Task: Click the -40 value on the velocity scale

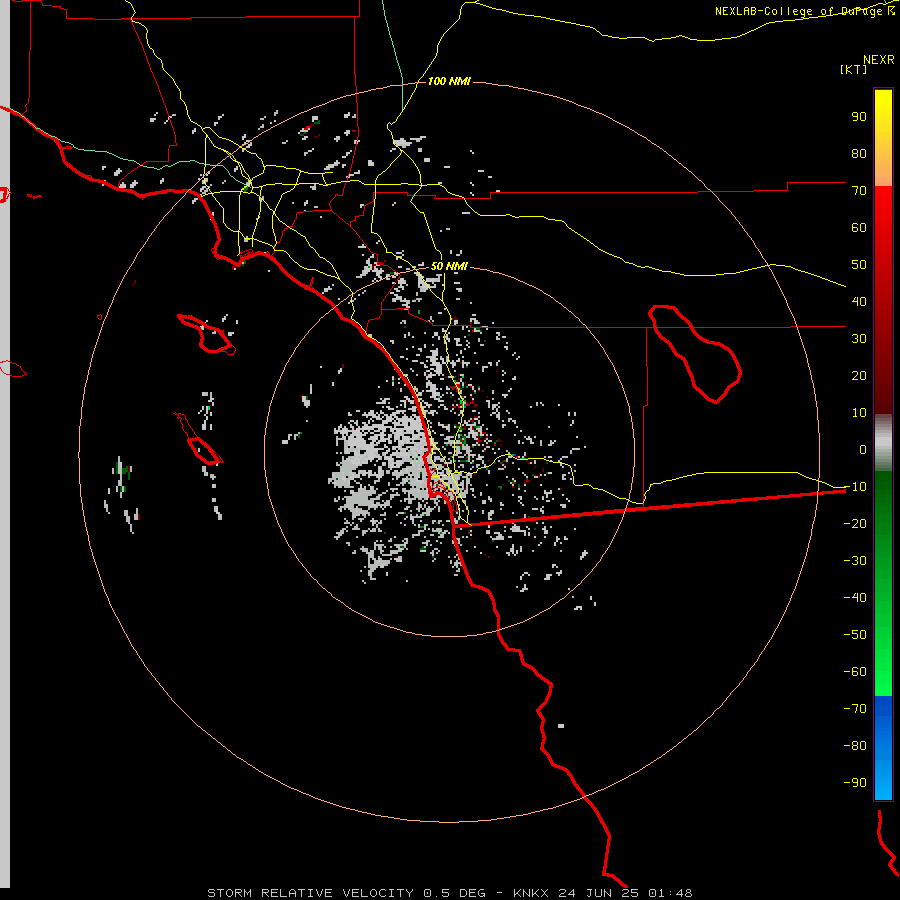Action: point(855,598)
